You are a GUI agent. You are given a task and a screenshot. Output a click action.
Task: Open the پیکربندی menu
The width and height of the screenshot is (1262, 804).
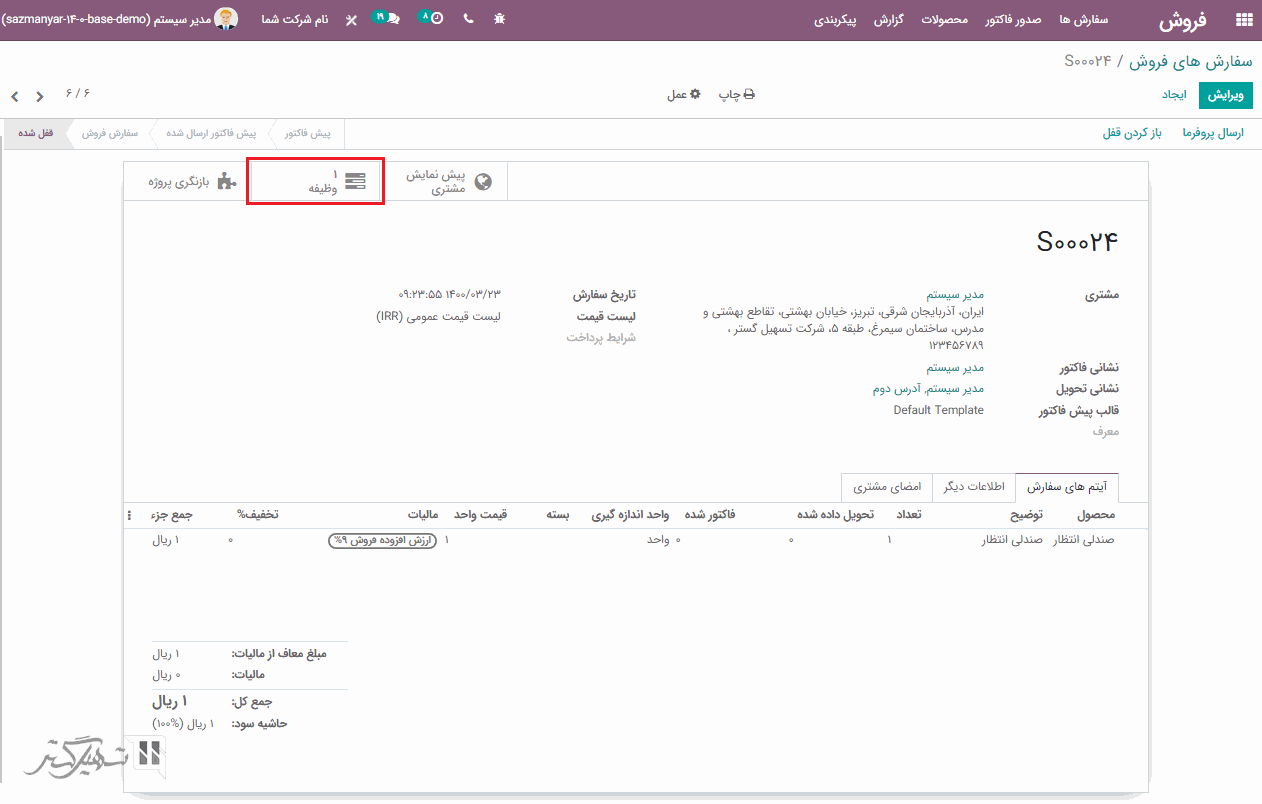tap(836, 20)
